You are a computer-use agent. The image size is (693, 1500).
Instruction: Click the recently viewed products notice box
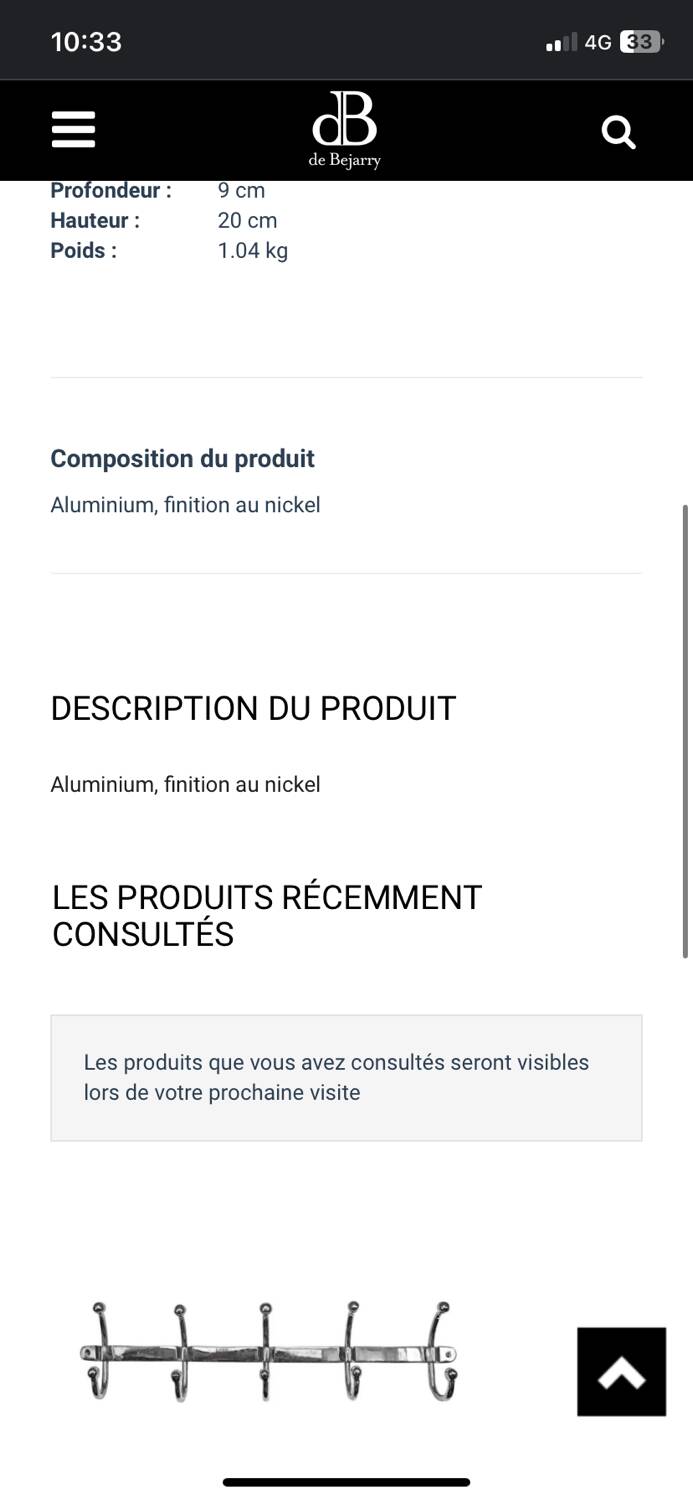pos(346,1077)
